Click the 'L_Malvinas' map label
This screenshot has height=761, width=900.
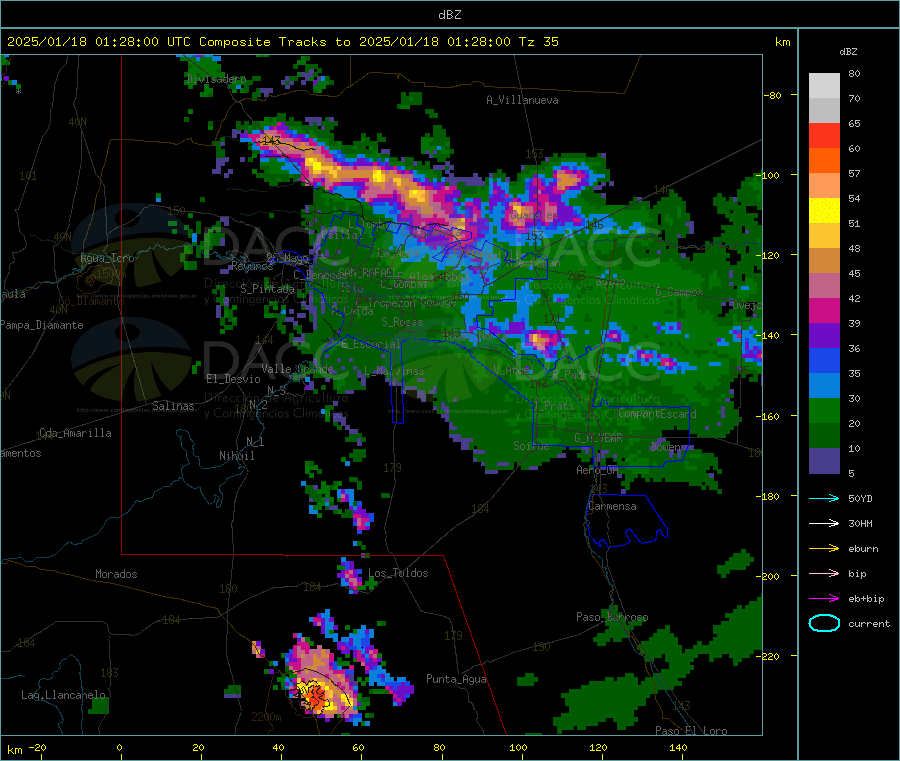[394, 371]
